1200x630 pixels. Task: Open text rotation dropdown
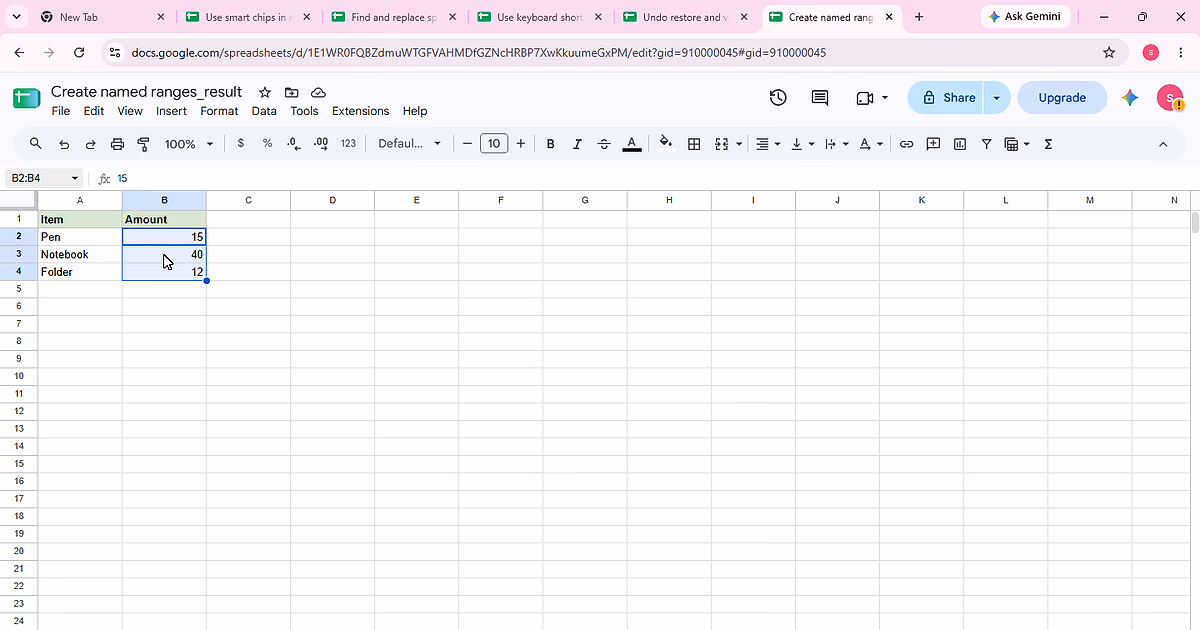tap(871, 144)
